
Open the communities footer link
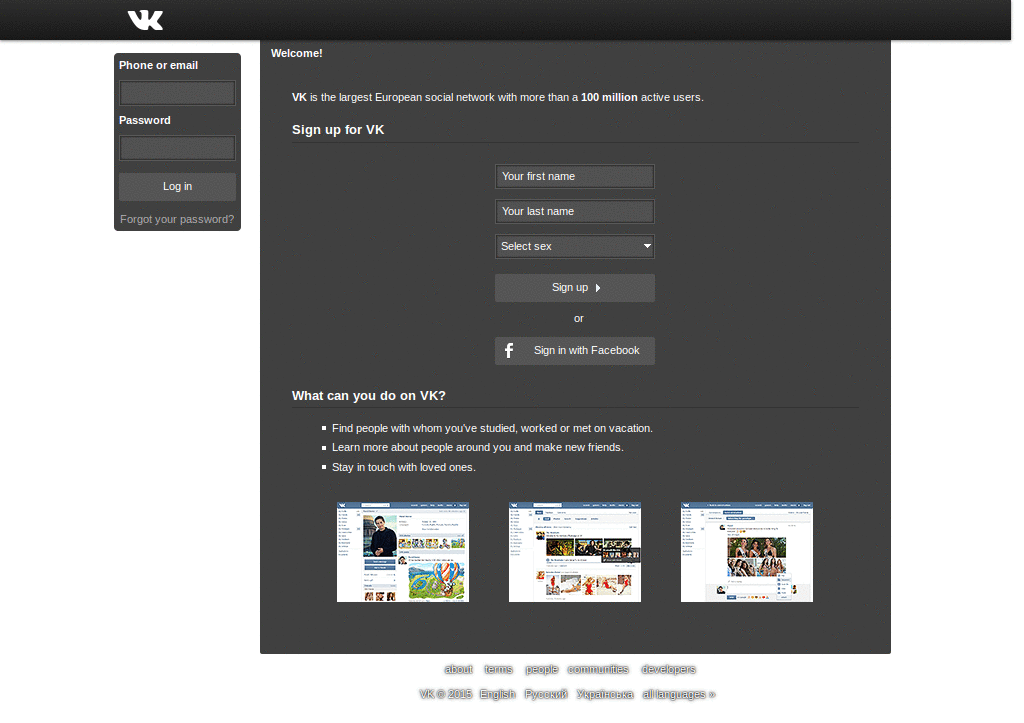(598, 669)
